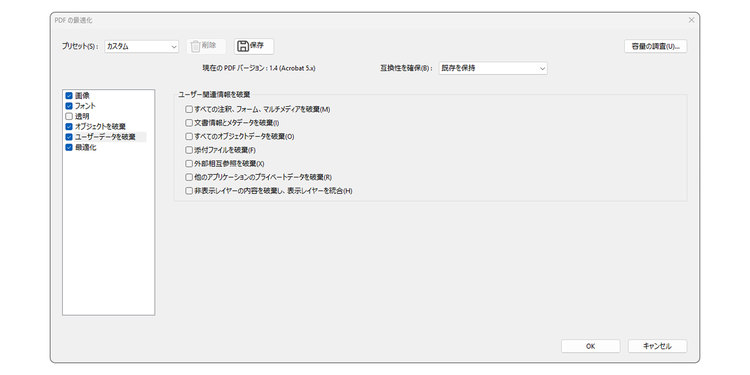Uncheck the オブジェクトを破棄 panel checkbox

pos(69,127)
